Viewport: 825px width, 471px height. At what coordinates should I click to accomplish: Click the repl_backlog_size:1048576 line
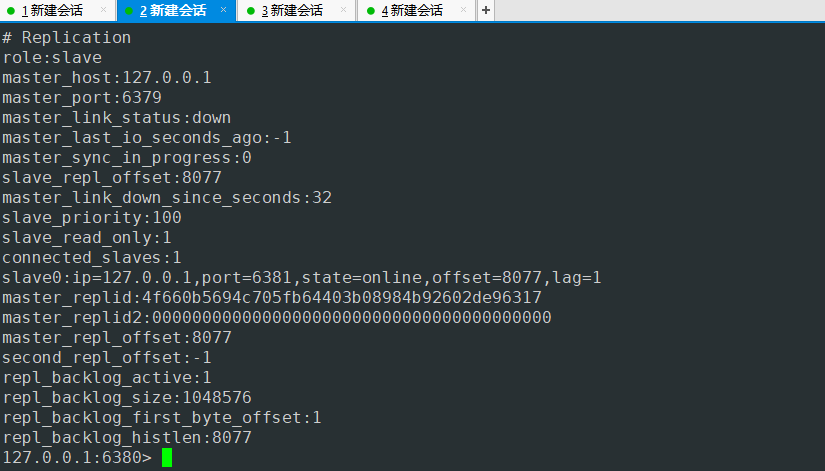pyautogui.click(x=126, y=398)
